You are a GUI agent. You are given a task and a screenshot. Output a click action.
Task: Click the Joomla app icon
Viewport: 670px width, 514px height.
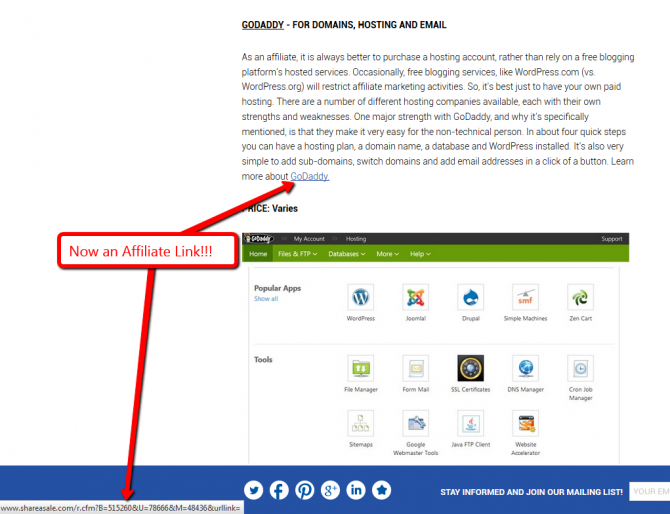click(415, 297)
